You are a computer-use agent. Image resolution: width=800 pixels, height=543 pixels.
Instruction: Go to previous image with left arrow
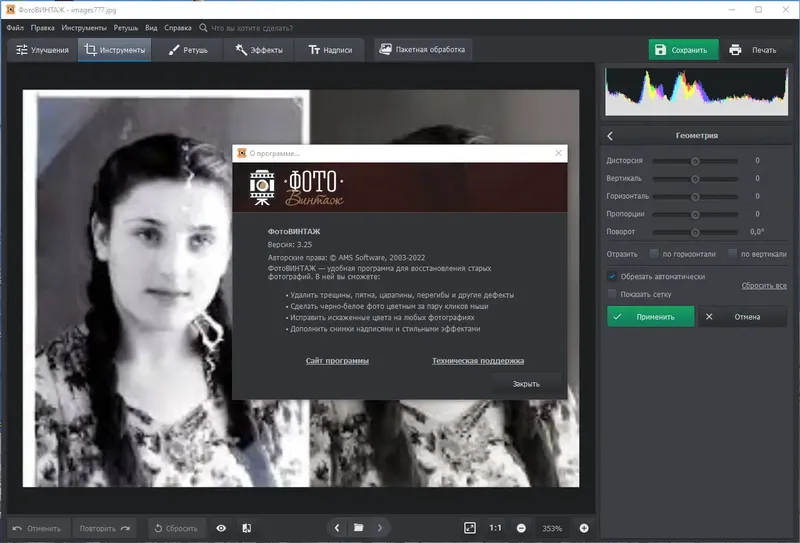(x=337, y=528)
